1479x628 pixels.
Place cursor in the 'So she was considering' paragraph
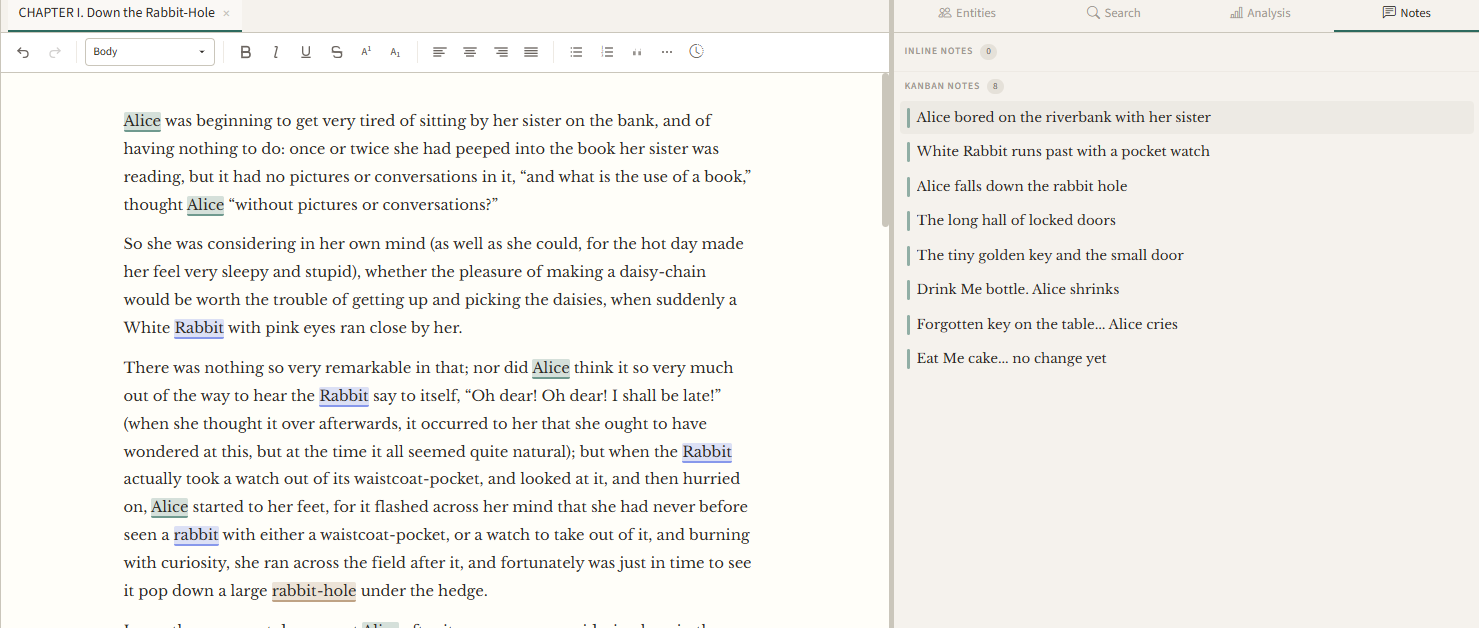click(437, 286)
